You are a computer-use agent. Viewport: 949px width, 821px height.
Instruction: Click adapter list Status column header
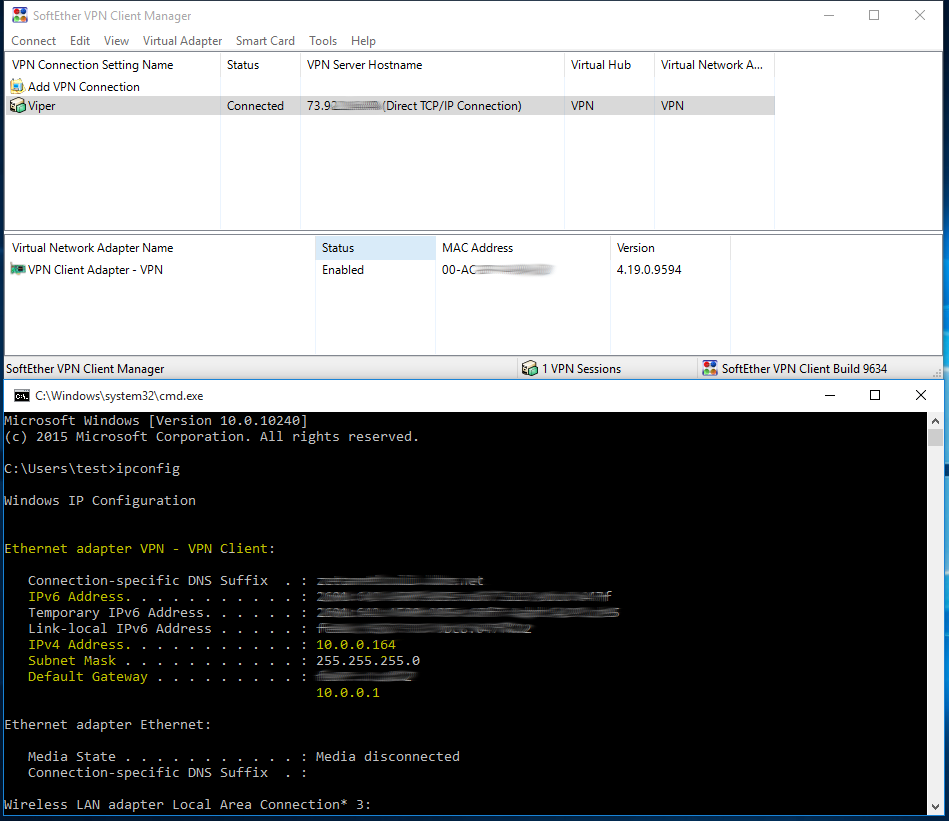point(375,248)
